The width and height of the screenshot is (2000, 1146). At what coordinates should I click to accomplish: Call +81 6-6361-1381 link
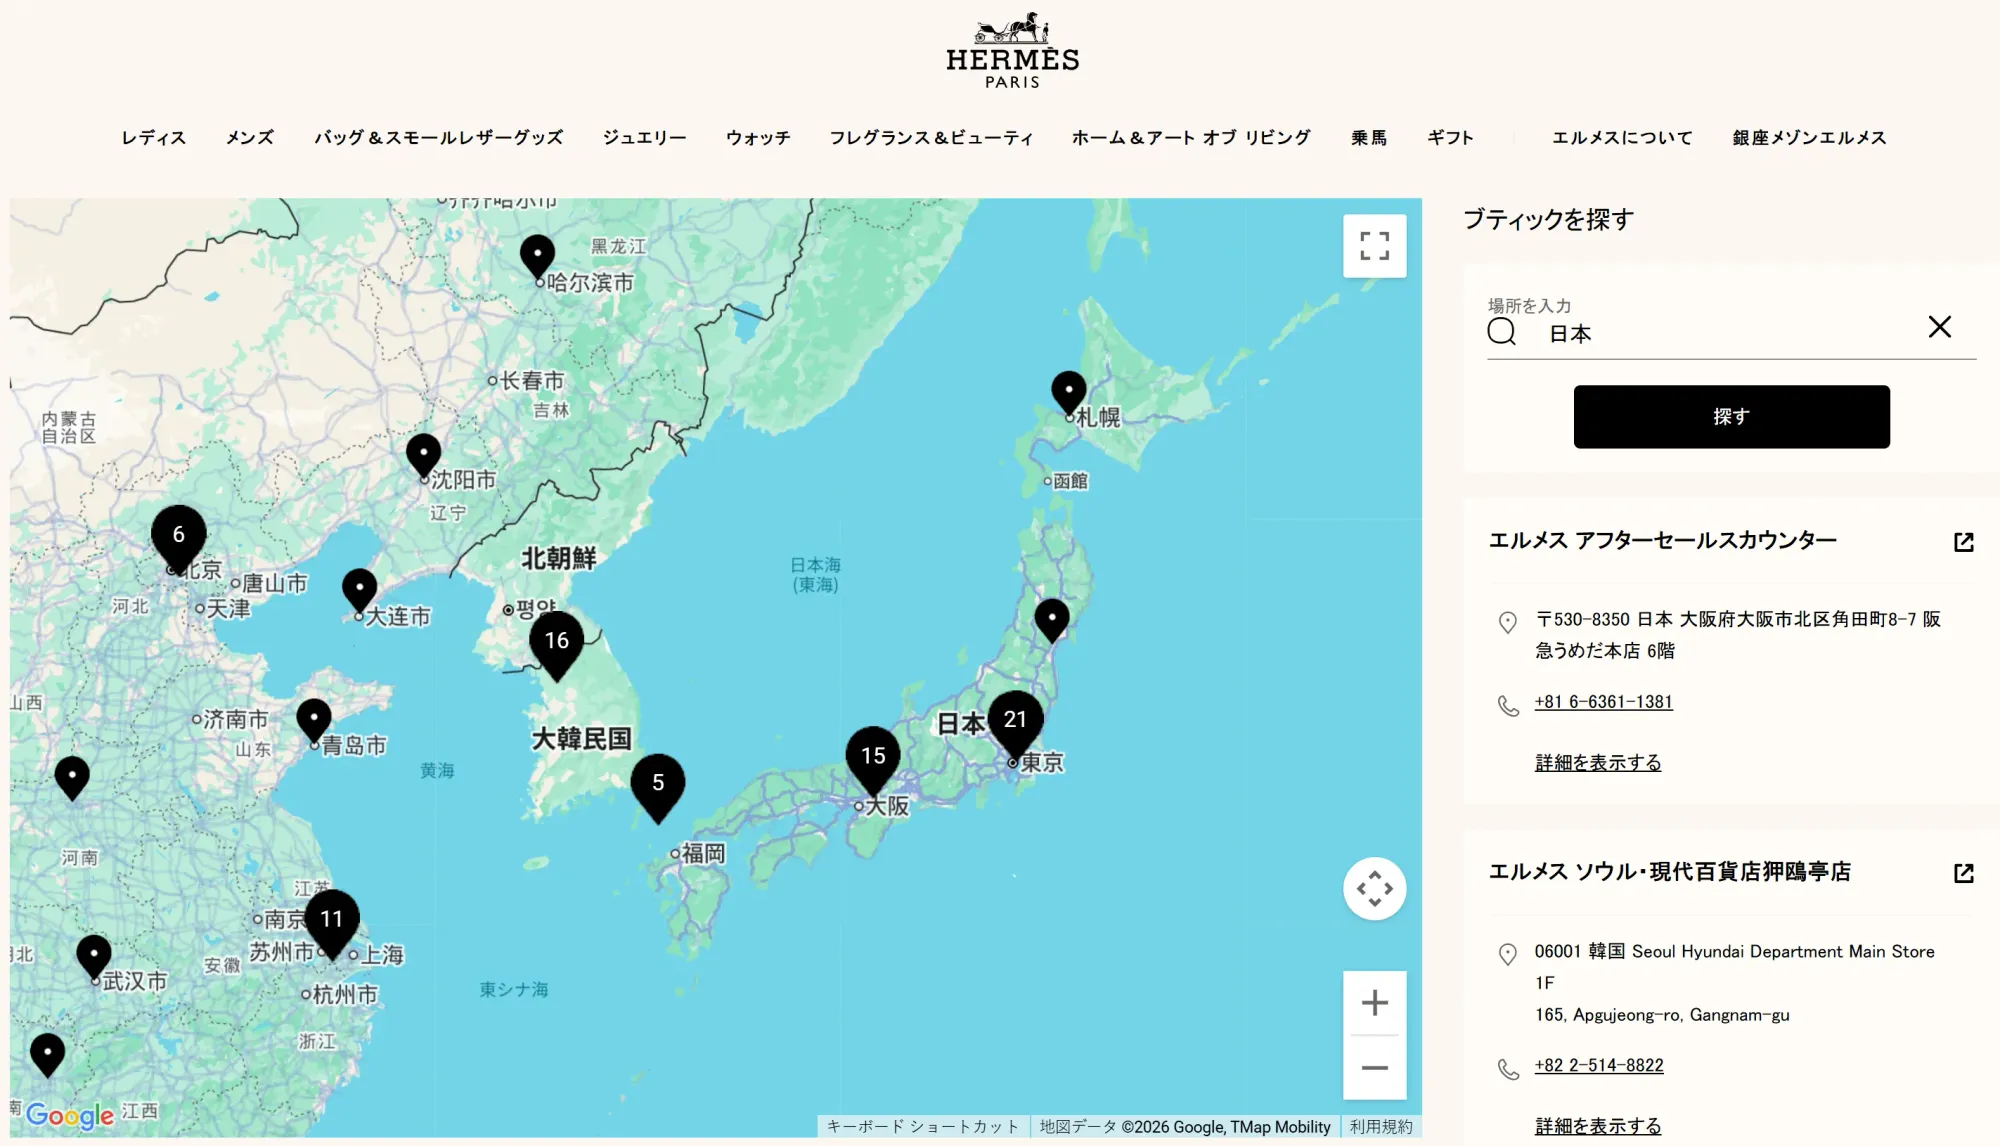(x=1603, y=702)
